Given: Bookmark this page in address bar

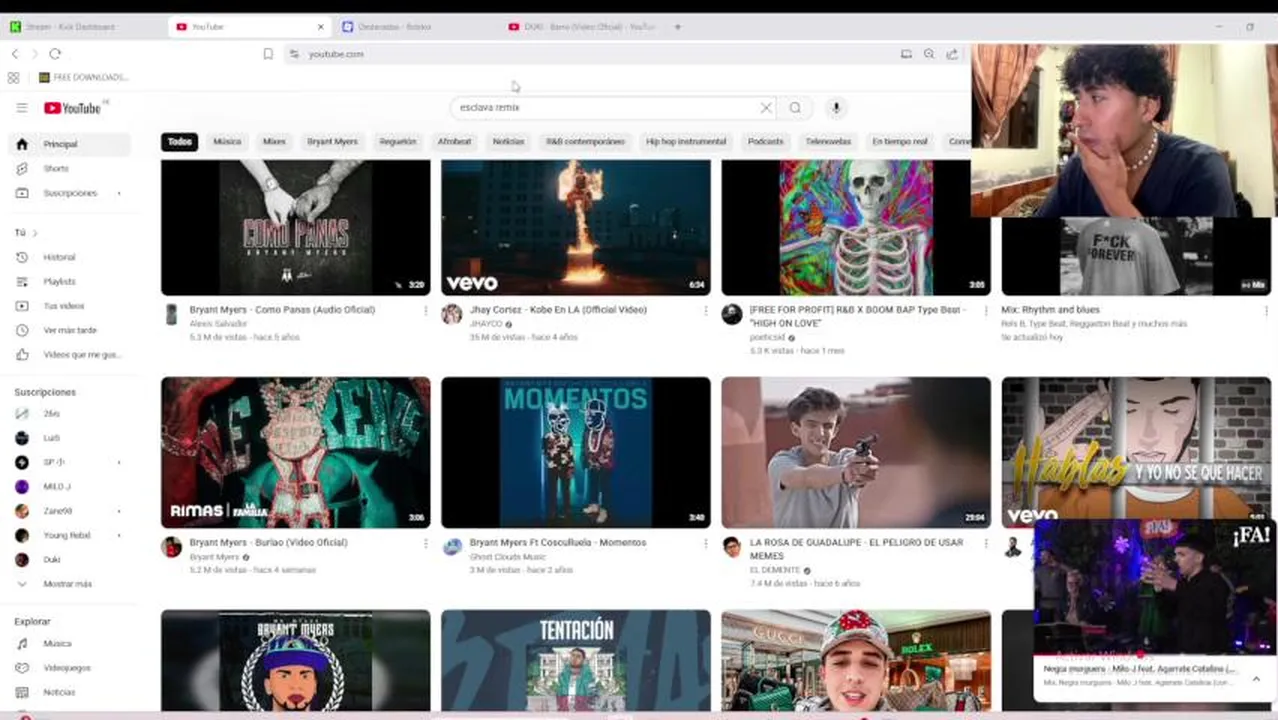Looking at the screenshot, I should (268, 54).
